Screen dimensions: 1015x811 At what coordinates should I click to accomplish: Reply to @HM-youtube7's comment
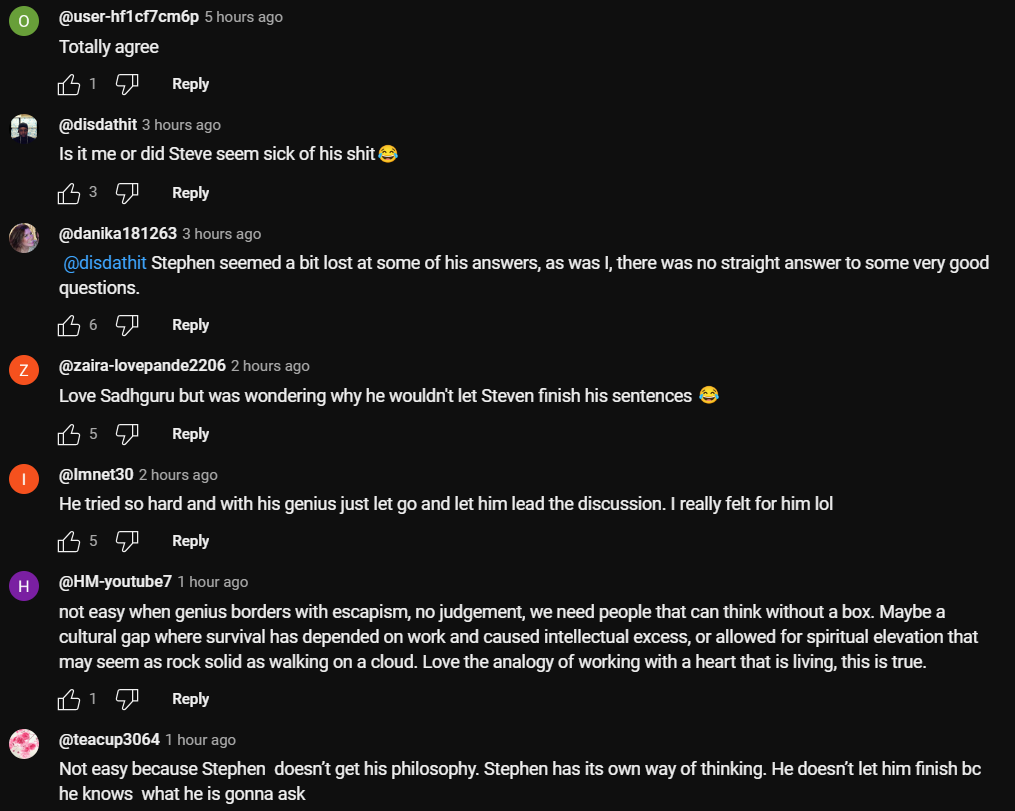click(190, 699)
